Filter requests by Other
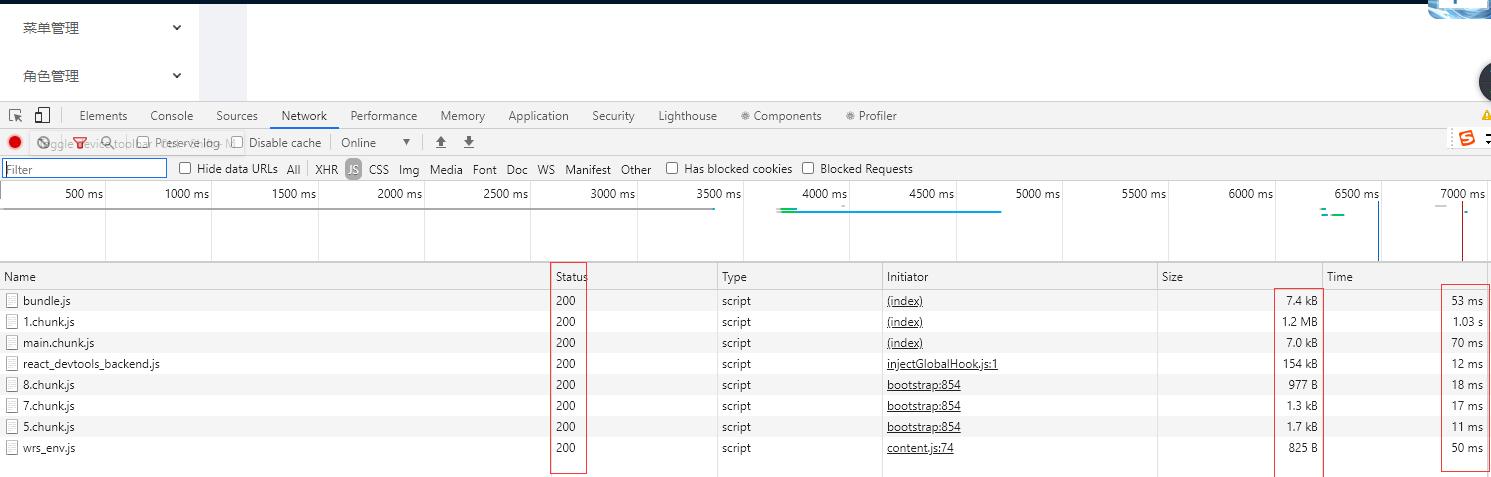The width and height of the screenshot is (1491, 477). coord(636,169)
